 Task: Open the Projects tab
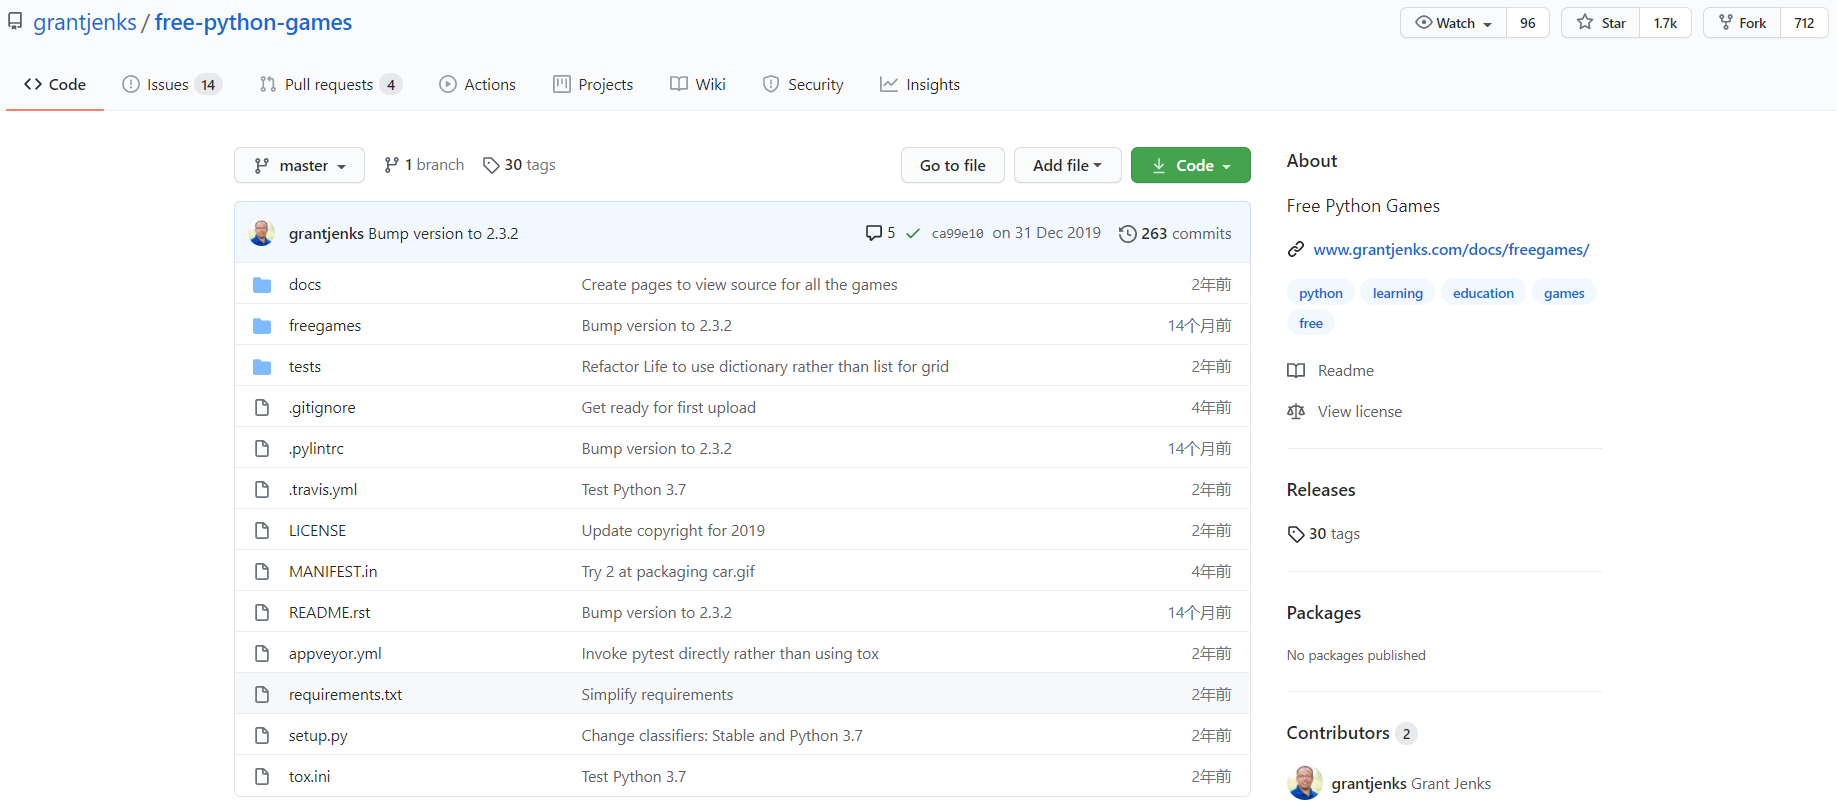(593, 85)
